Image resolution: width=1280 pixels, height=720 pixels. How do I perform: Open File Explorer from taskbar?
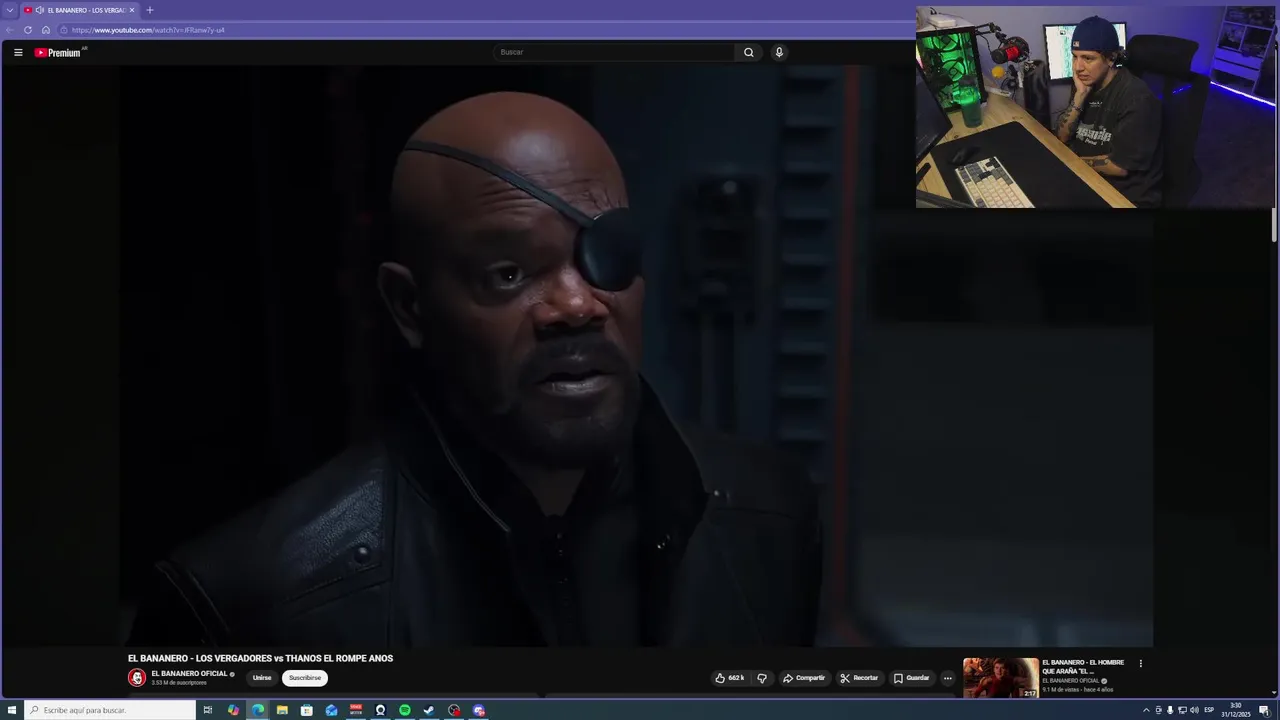282,710
